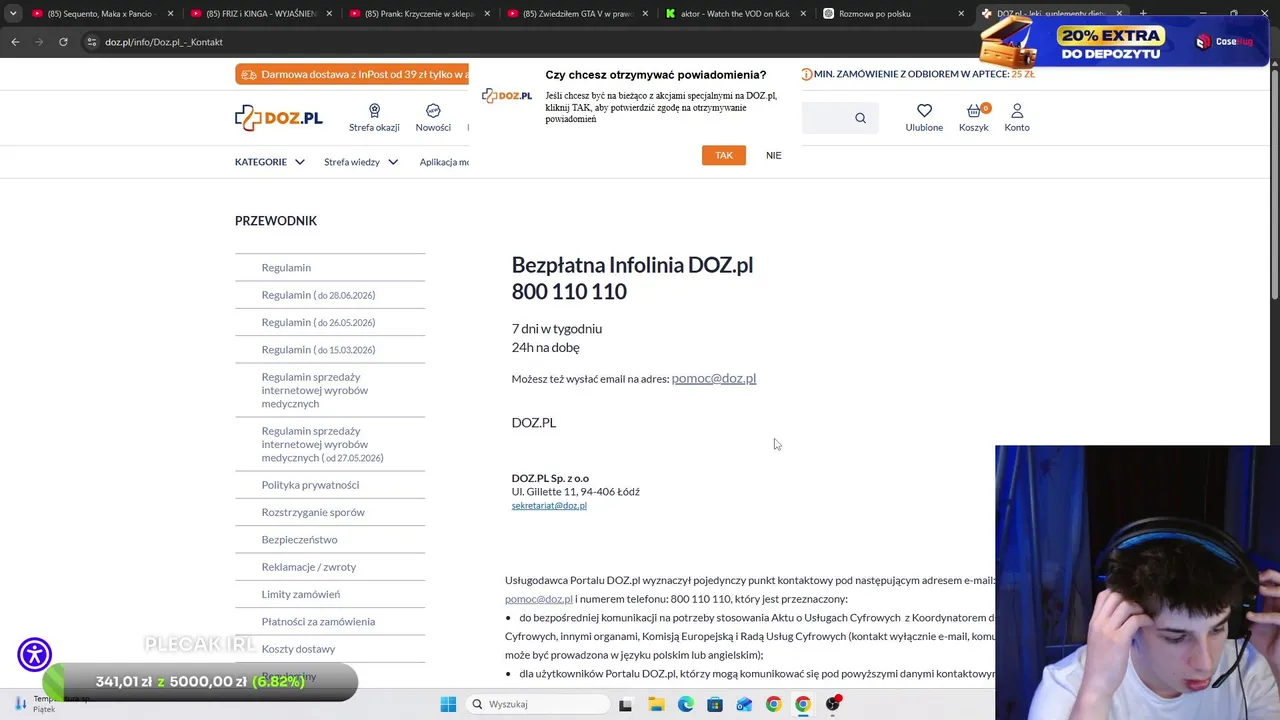Close the aktor - Watch the VOD tab

(x=803, y=14)
